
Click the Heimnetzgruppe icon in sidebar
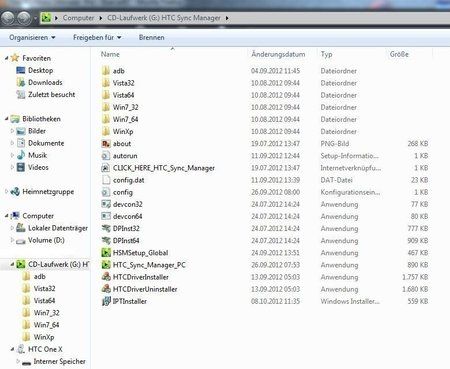coord(15,192)
